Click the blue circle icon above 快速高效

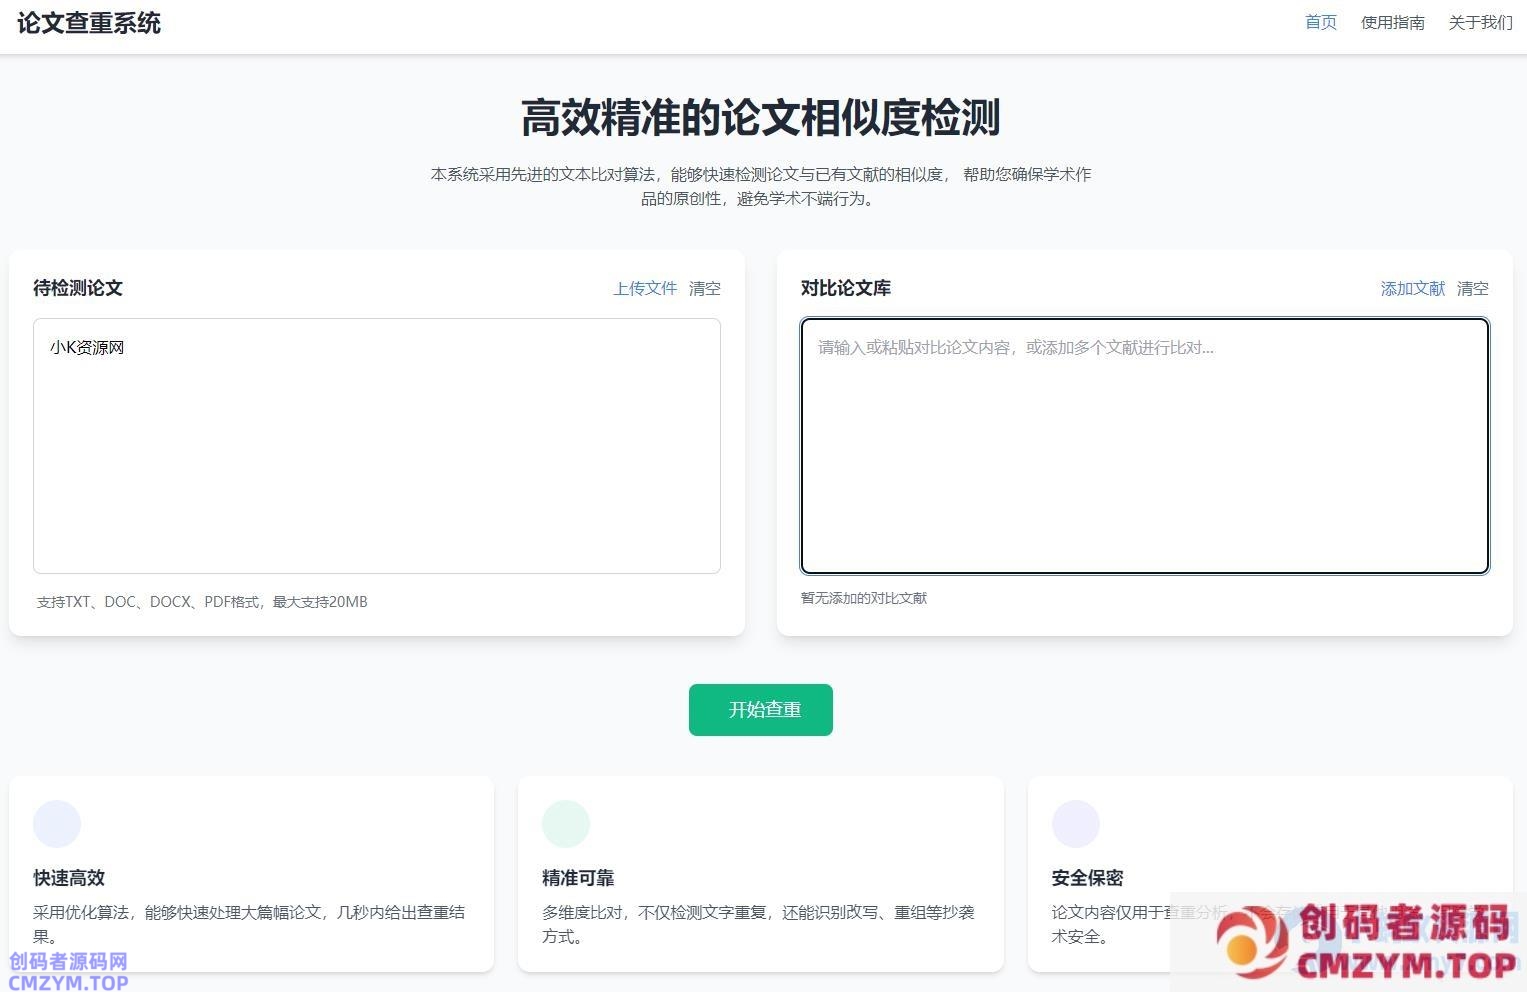(57, 824)
